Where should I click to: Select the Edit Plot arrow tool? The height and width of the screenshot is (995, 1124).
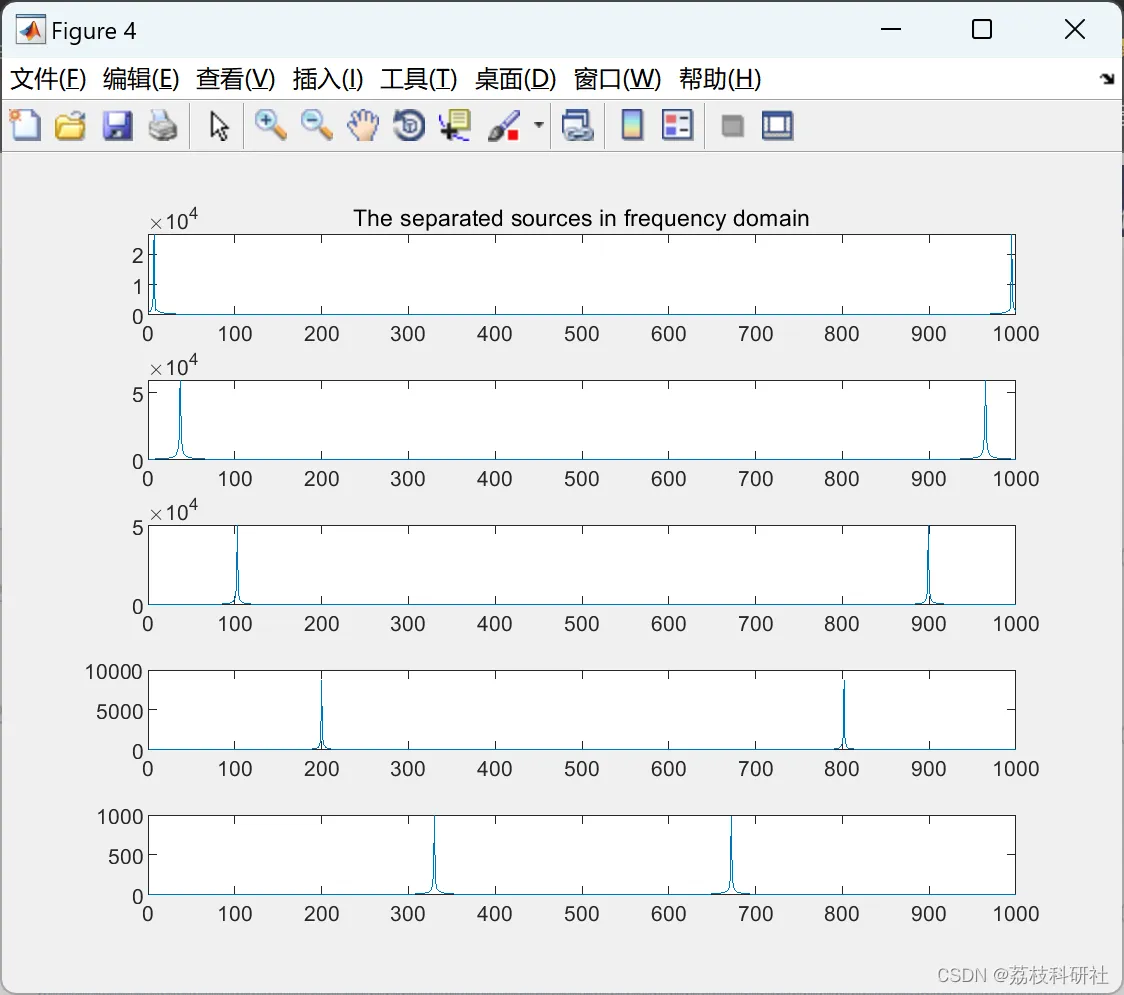[219, 126]
